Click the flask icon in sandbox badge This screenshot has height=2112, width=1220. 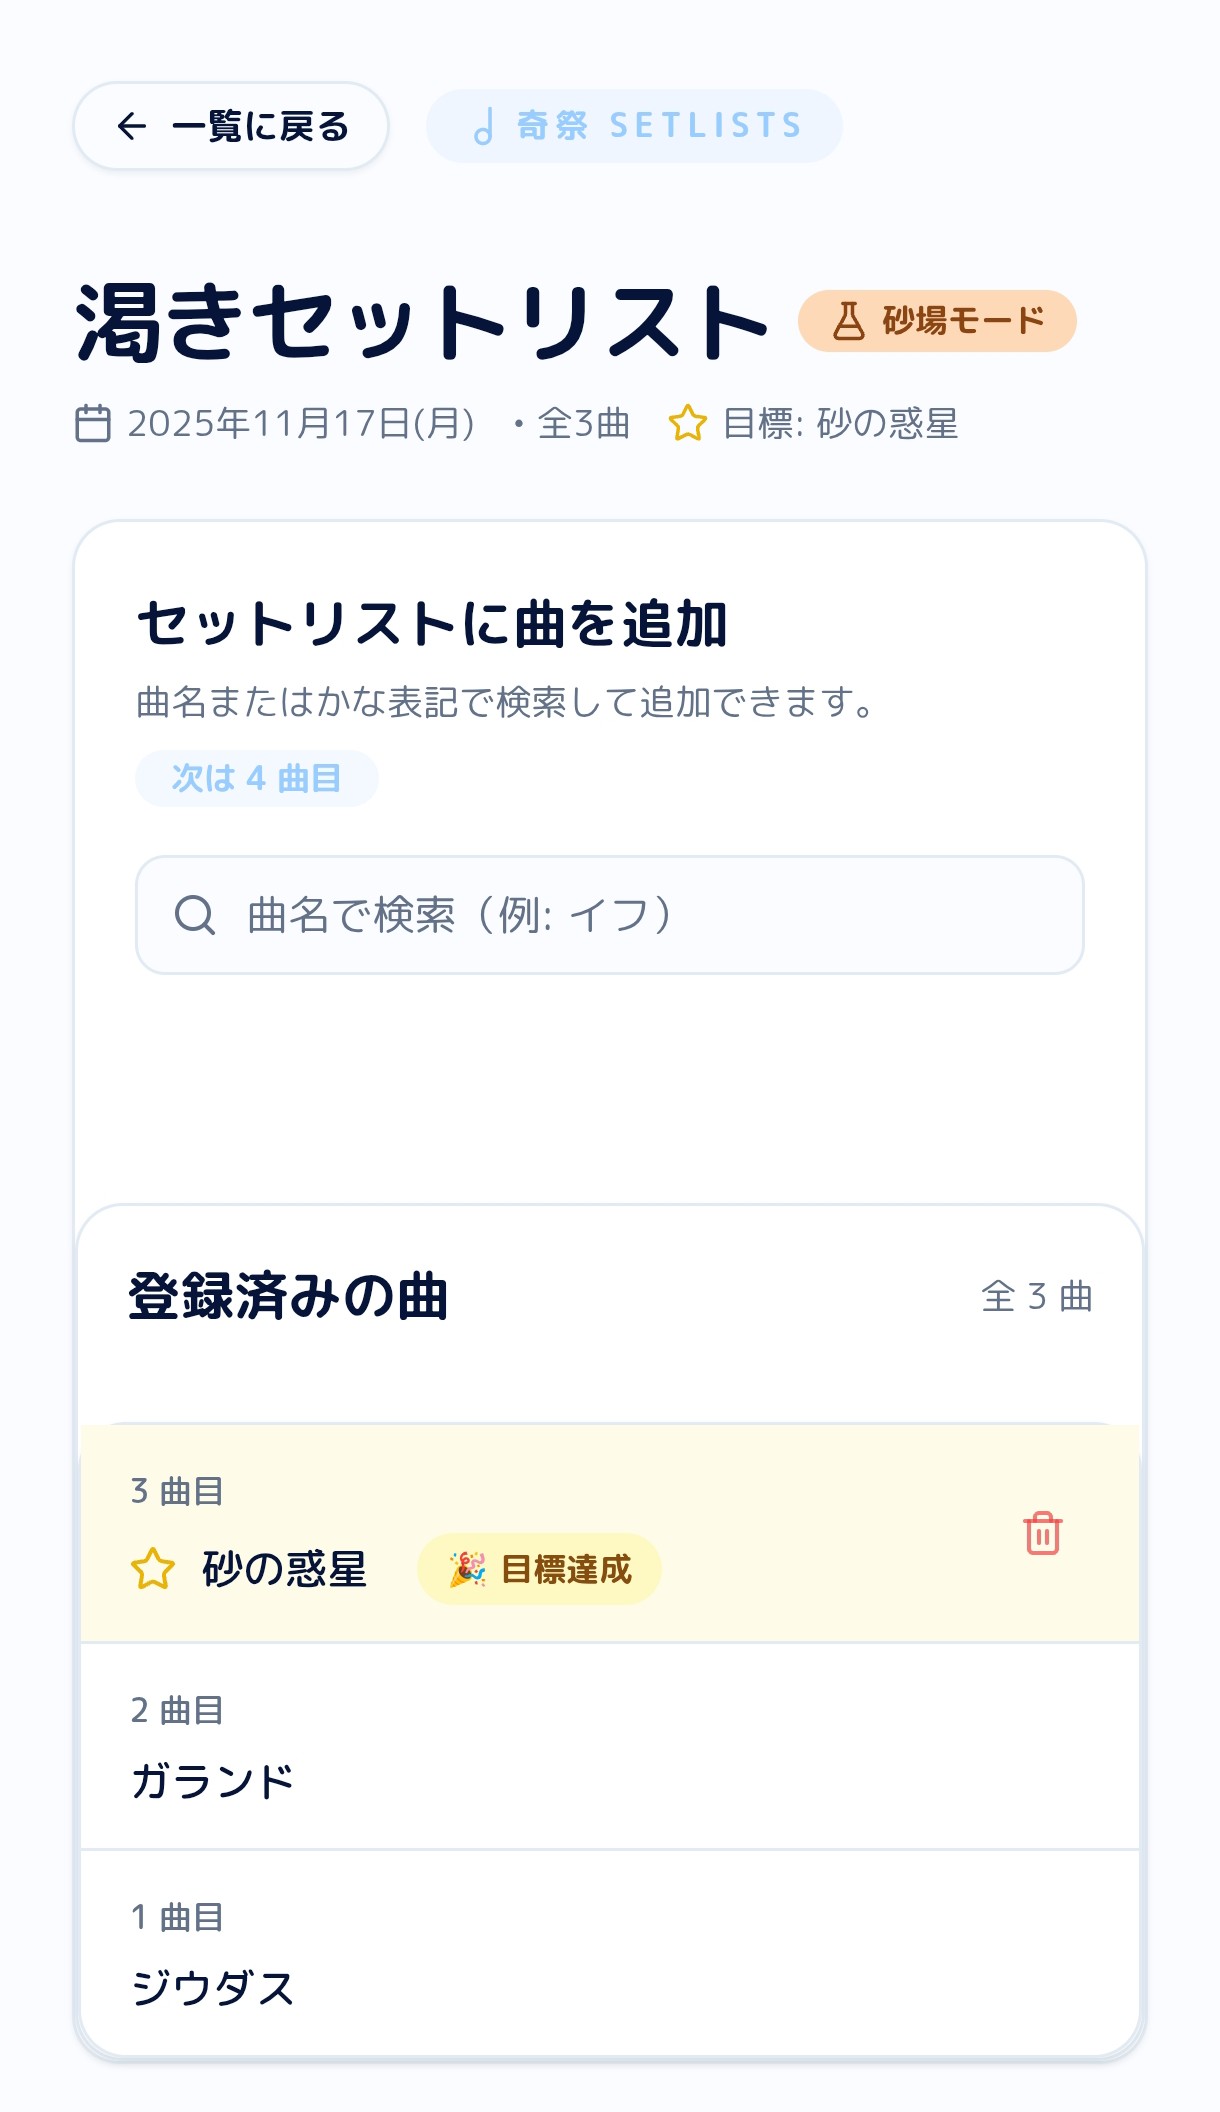(x=849, y=321)
